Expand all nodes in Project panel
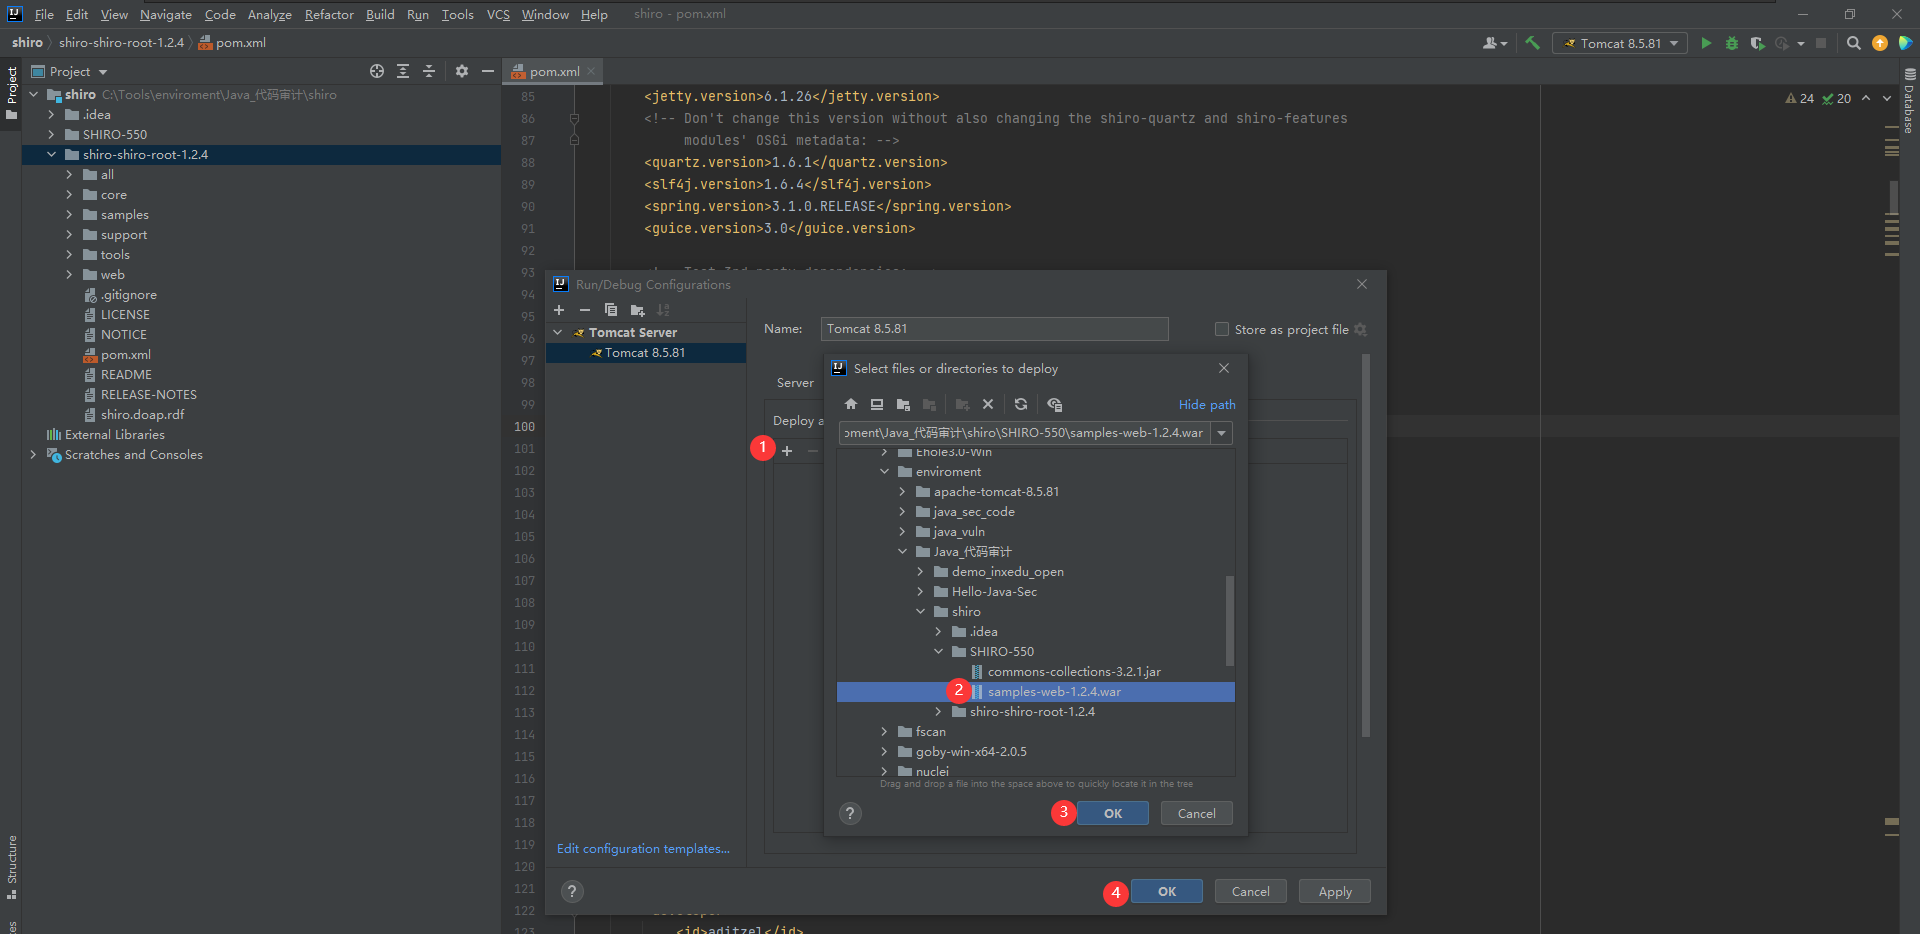Image resolution: width=1920 pixels, height=934 pixels. coord(403,71)
